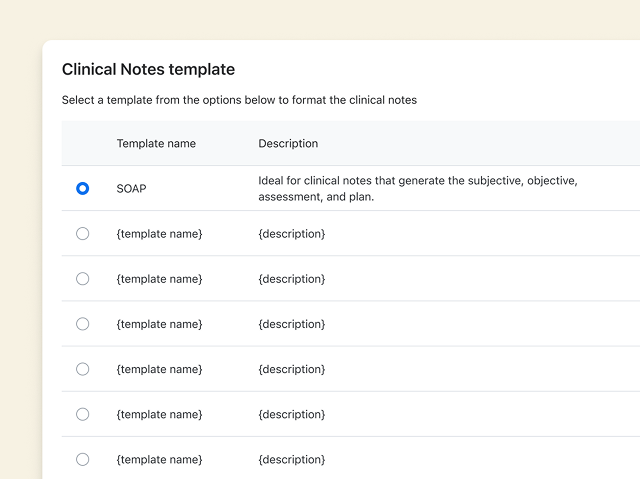
Task: Select the radio button in the sixth table row
Action: [x=82, y=414]
